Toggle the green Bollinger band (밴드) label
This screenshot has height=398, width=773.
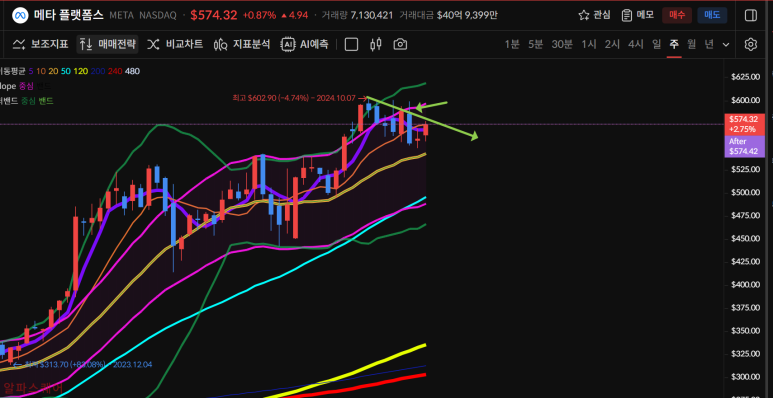pyautogui.click(x=46, y=101)
